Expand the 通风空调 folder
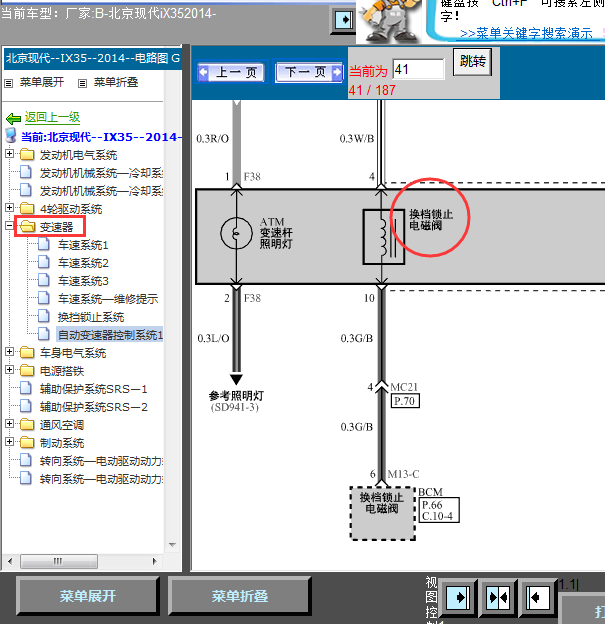The image size is (605, 626). [x=10, y=423]
